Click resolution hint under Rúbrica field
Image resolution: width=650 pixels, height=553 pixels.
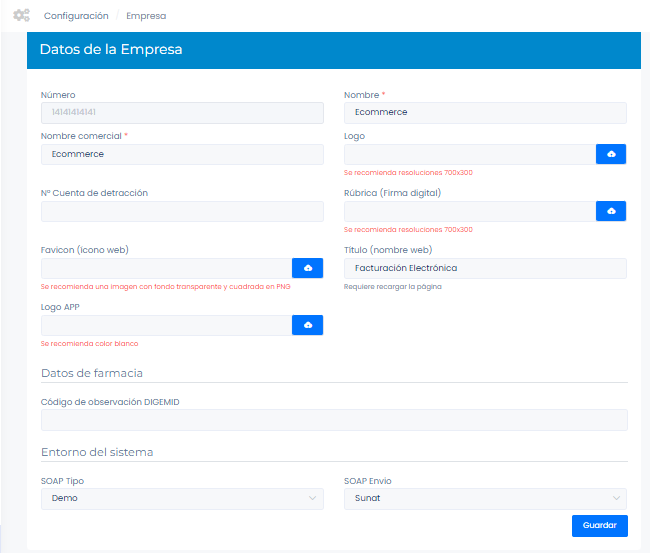(x=408, y=229)
